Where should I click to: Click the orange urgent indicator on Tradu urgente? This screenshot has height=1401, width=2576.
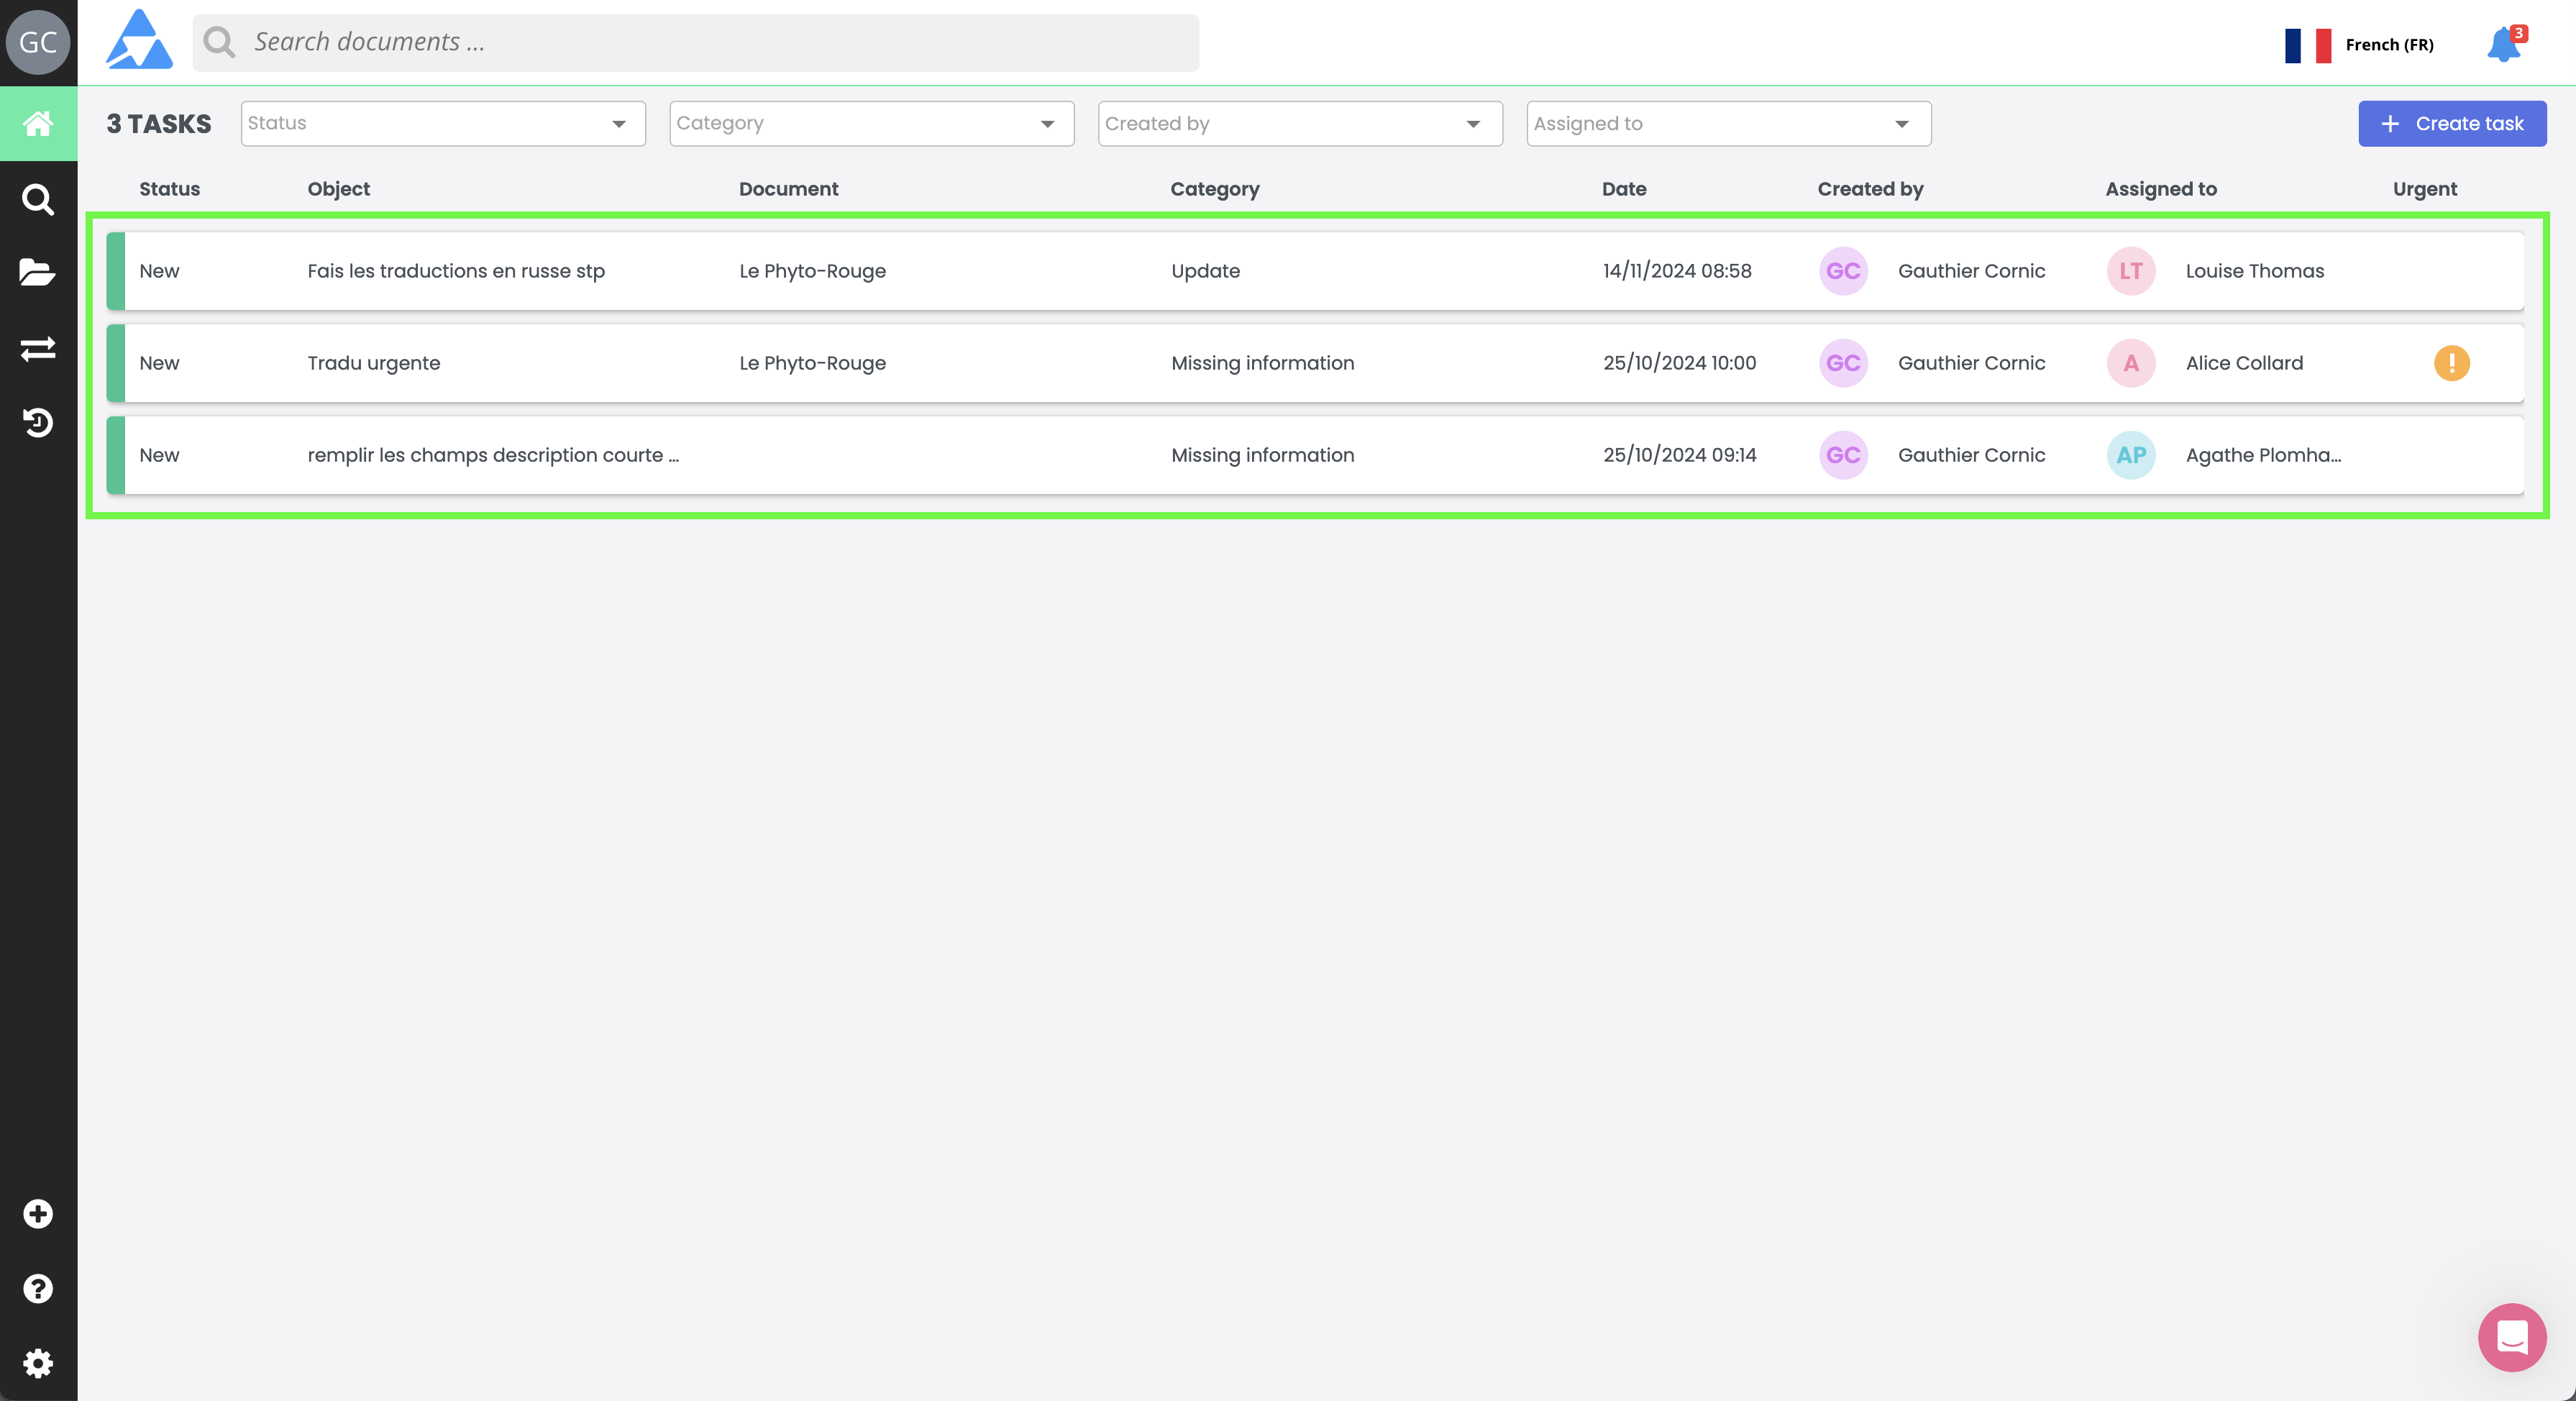(x=2451, y=363)
